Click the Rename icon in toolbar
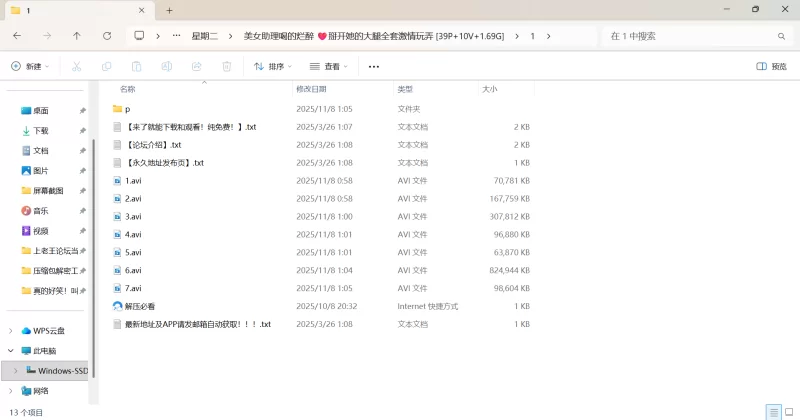The image size is (800, 420). (x=167, y=67)
